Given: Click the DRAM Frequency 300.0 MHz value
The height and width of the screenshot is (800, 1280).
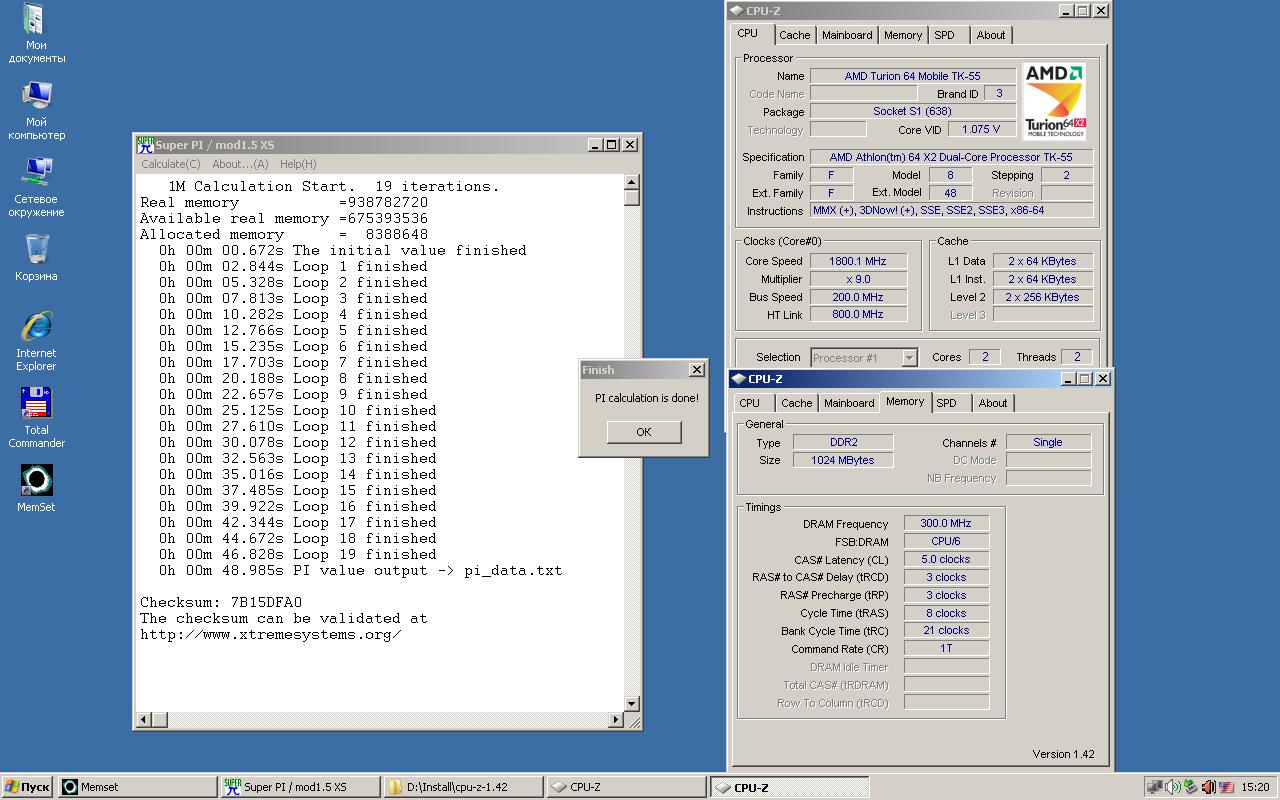Looking at the screenshot, I should click(x=946, y=523).
